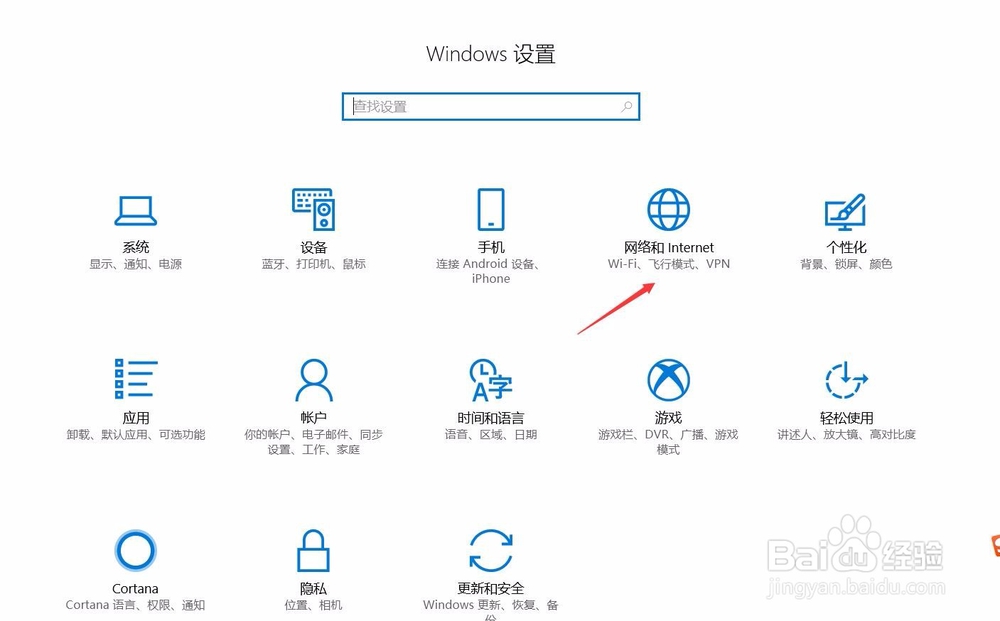Open the 个性化 paintbrush icon

click(846, 212)
